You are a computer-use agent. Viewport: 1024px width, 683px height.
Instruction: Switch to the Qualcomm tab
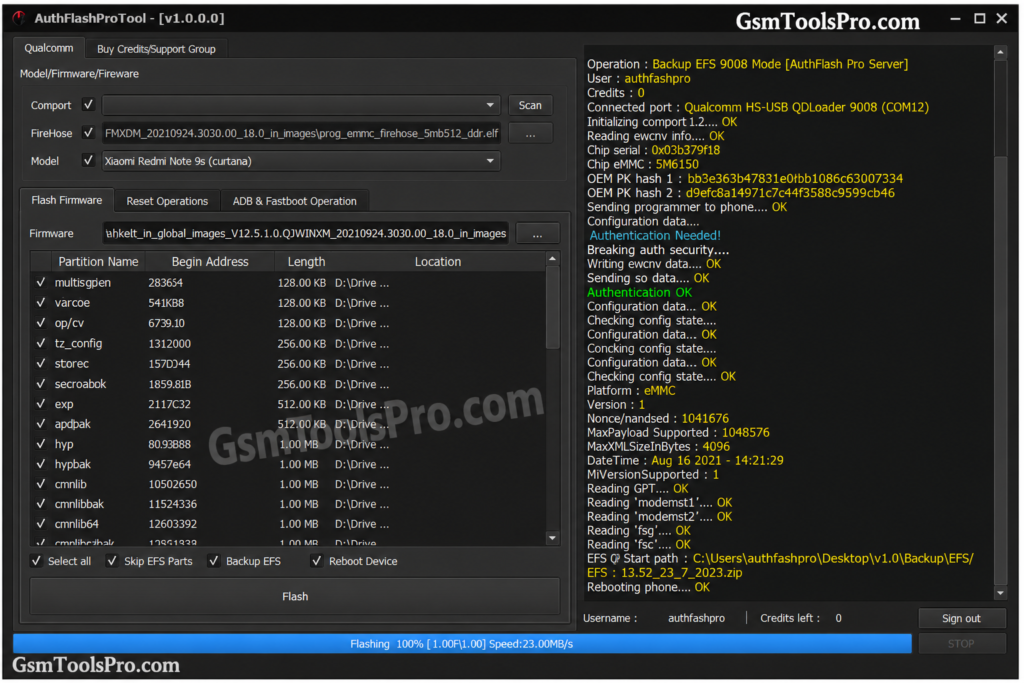point(49,48)
